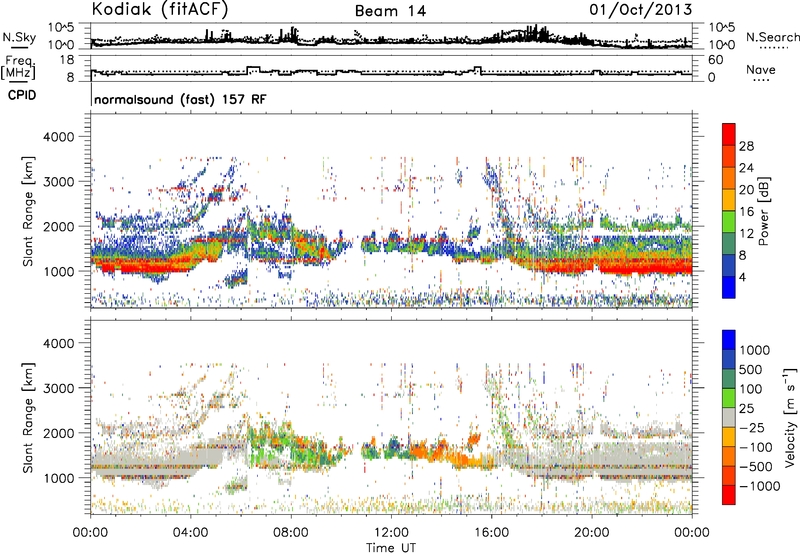800x554 pixels.
Task: Click 'Slant Range [km]' label of velocity panel
Action: coord(29,417)
